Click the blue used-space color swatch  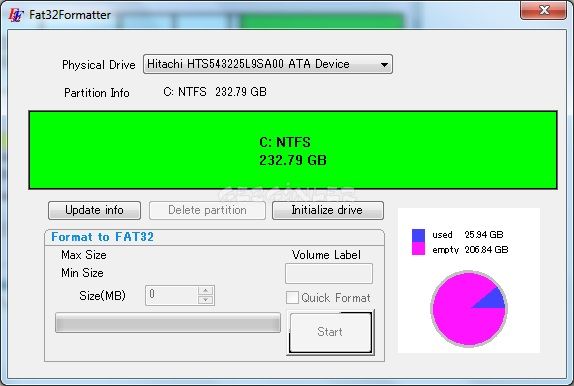click(418, 235)
